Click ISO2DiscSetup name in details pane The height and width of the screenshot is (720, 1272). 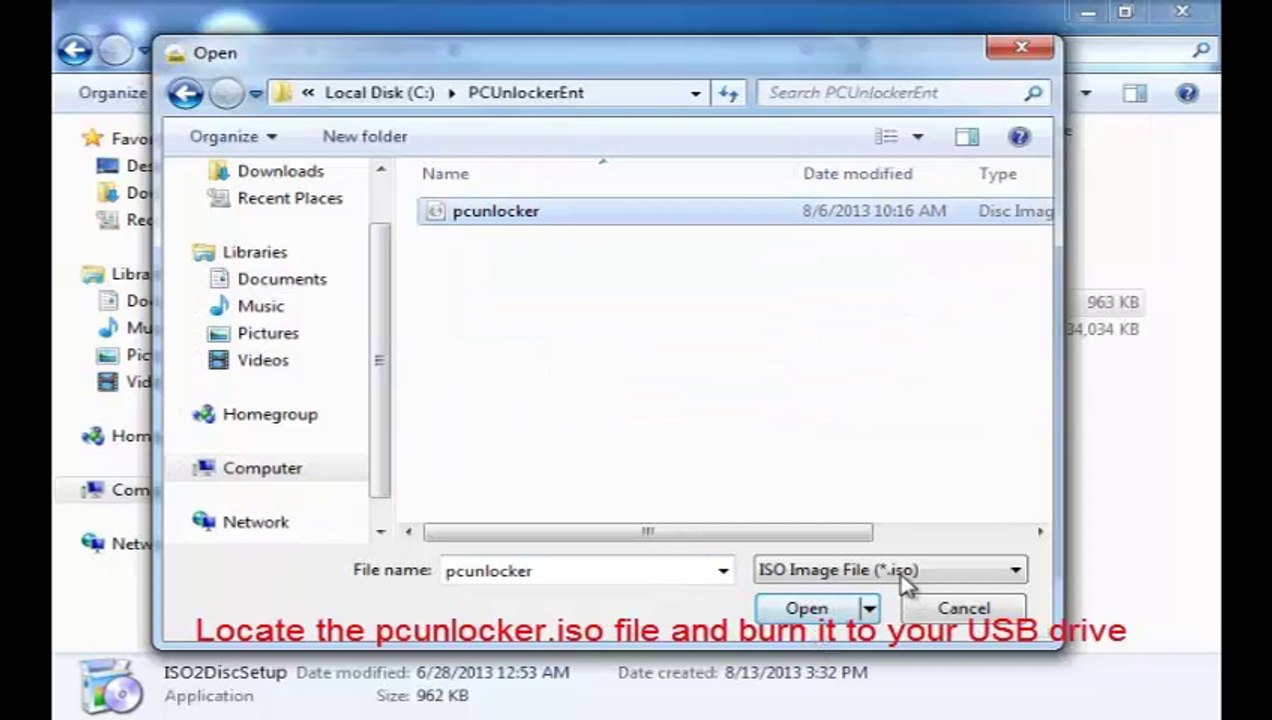coord(225,672)
